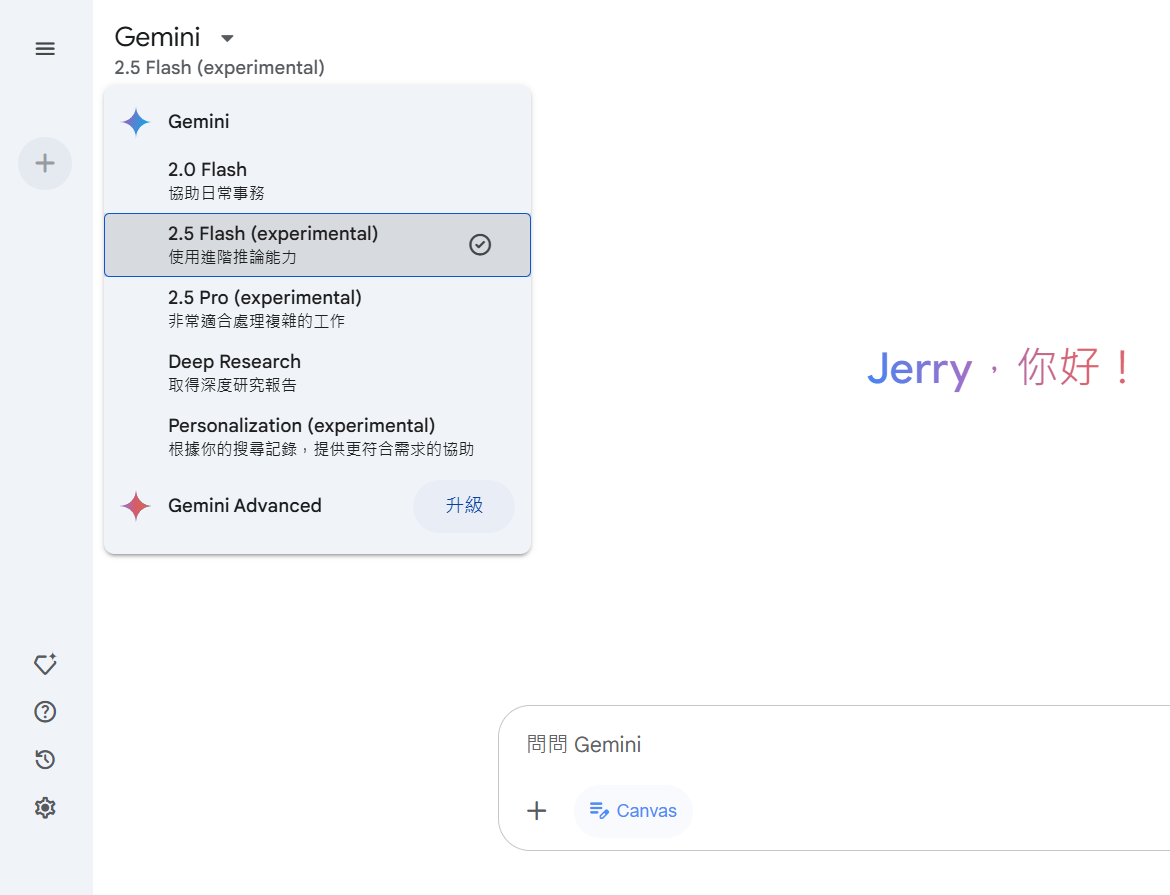
Task: Click the blue Gemini sparkle icon
Action: (136, 122)
